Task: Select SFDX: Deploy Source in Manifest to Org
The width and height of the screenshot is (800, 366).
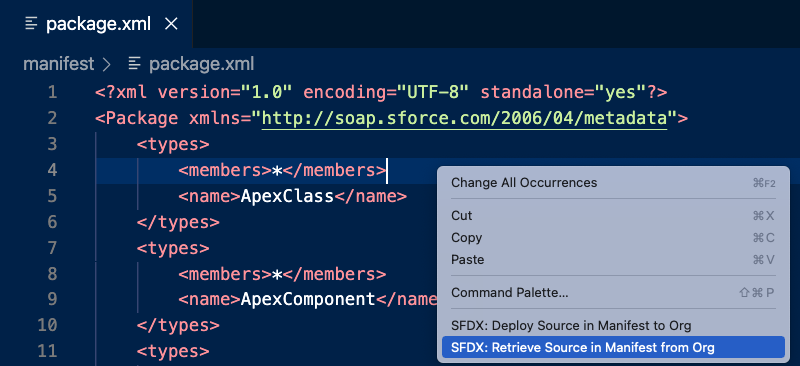Action: pyautogui.click(x=613, y=326)
